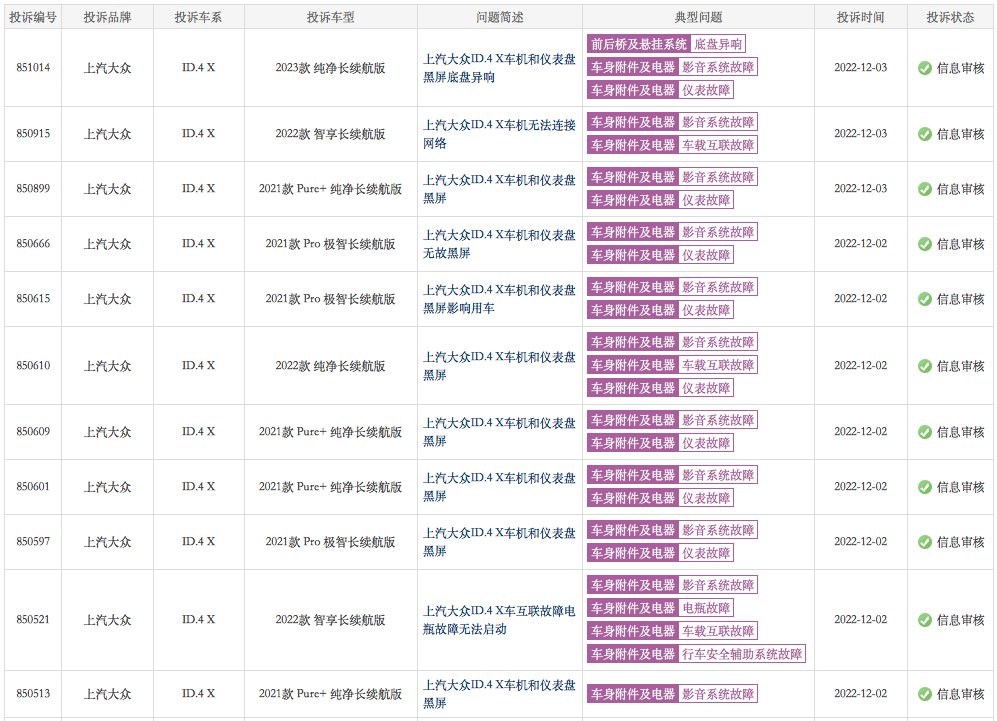Select the 电瓶故障 issue tag
This screenshot has height=721, width=997.
tap(706, 608)
